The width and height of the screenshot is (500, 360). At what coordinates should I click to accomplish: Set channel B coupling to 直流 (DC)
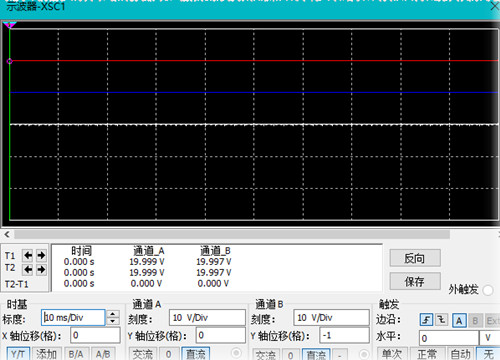coord(316,355)
